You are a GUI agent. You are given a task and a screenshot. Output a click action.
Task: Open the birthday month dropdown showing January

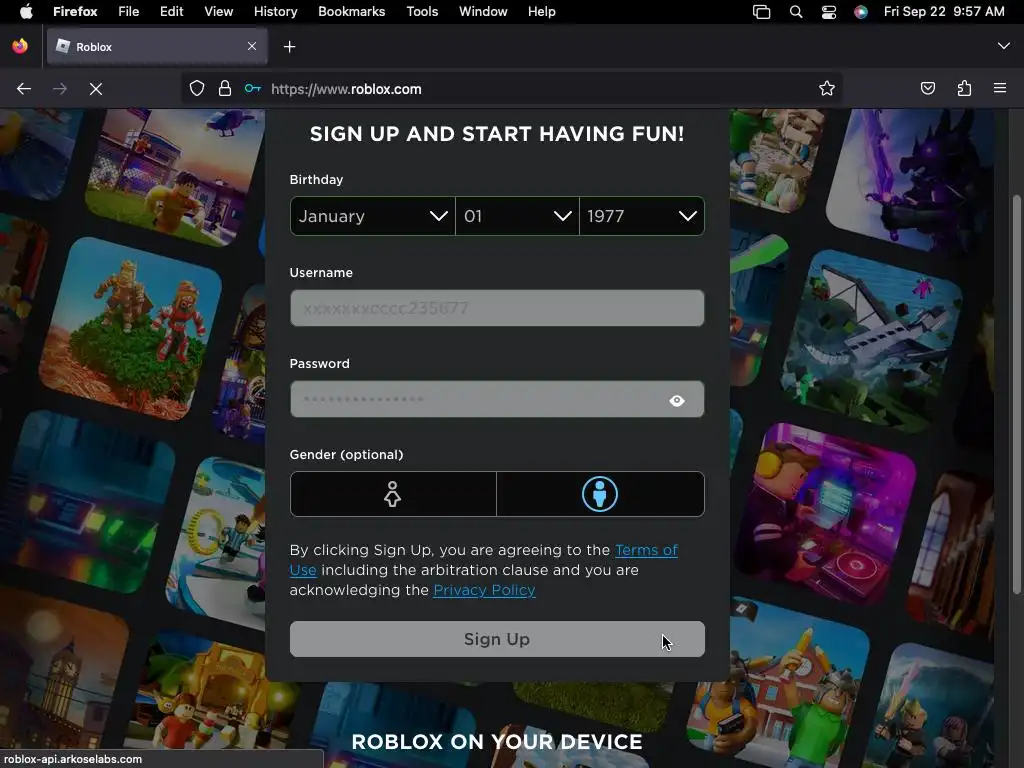(x=372, y=216)
